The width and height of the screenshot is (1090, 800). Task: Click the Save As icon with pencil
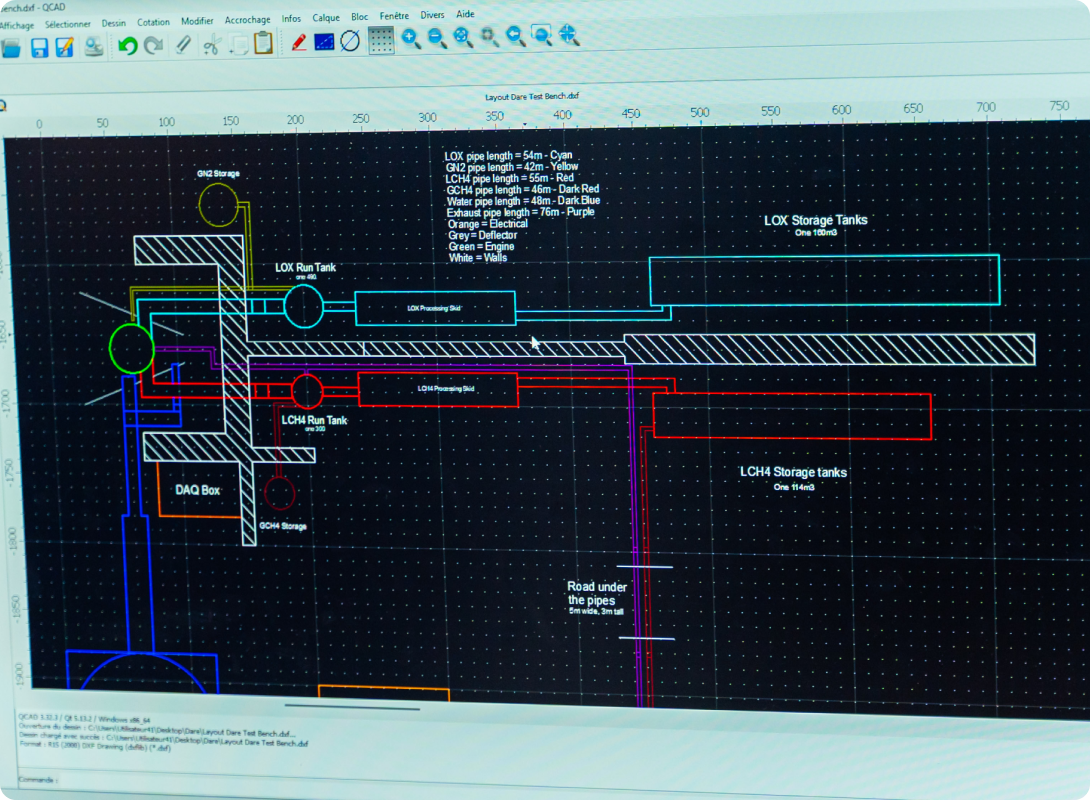65,46
